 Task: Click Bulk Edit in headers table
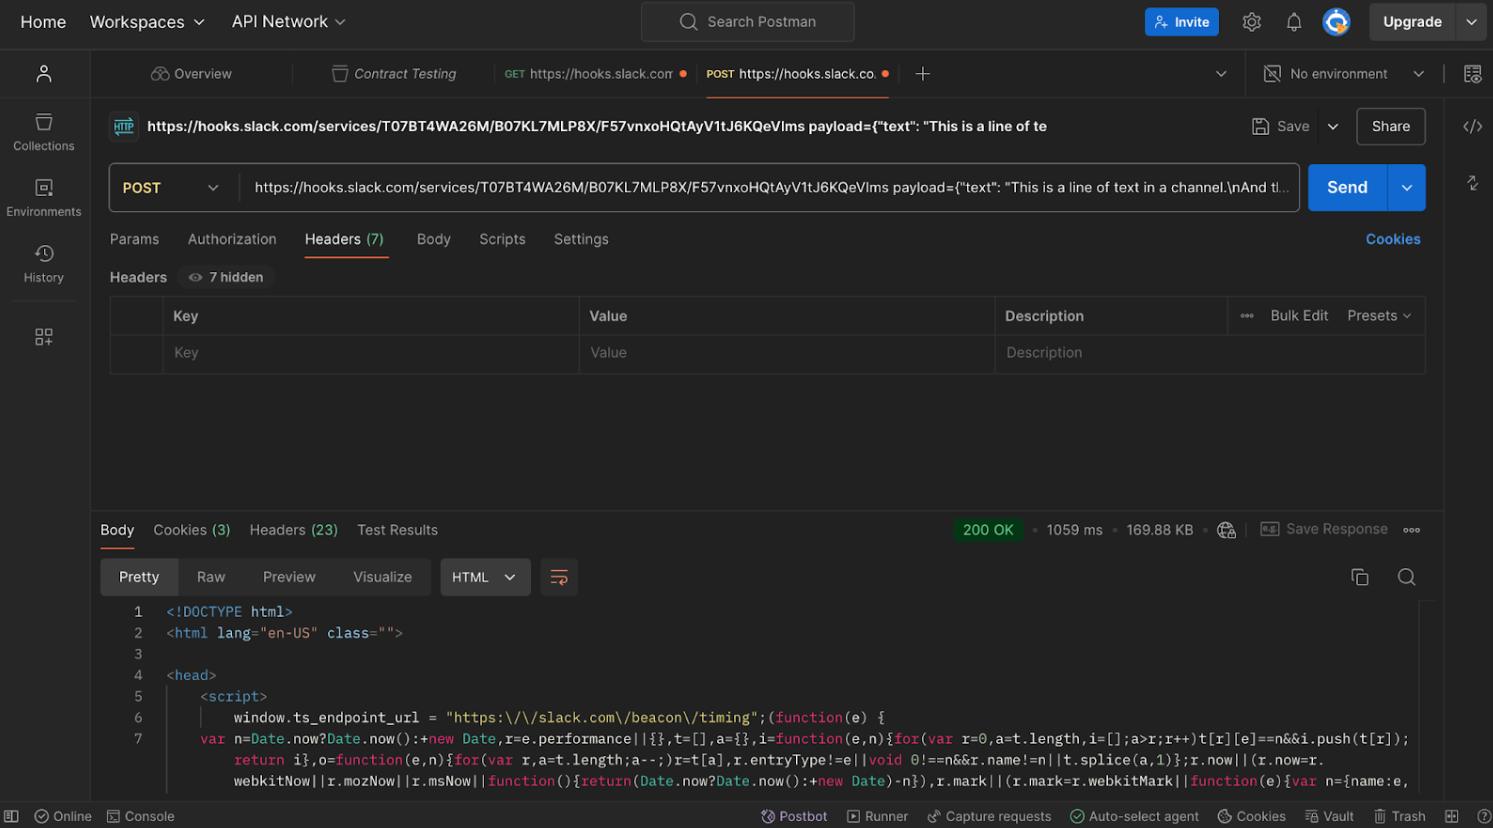[x=1299, y=316]
